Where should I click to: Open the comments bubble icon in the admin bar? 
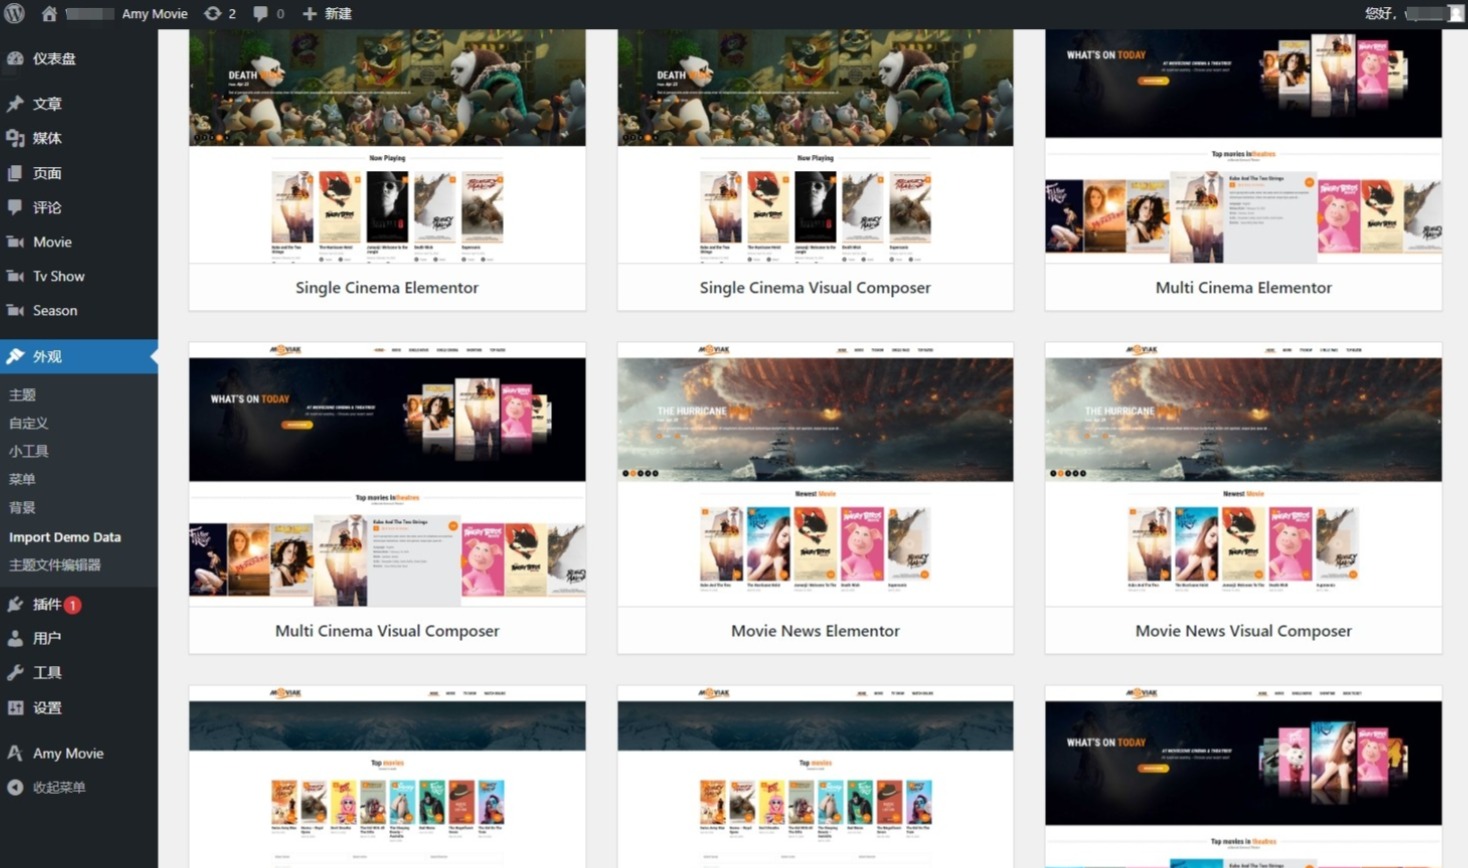click(x=260, y=14)
